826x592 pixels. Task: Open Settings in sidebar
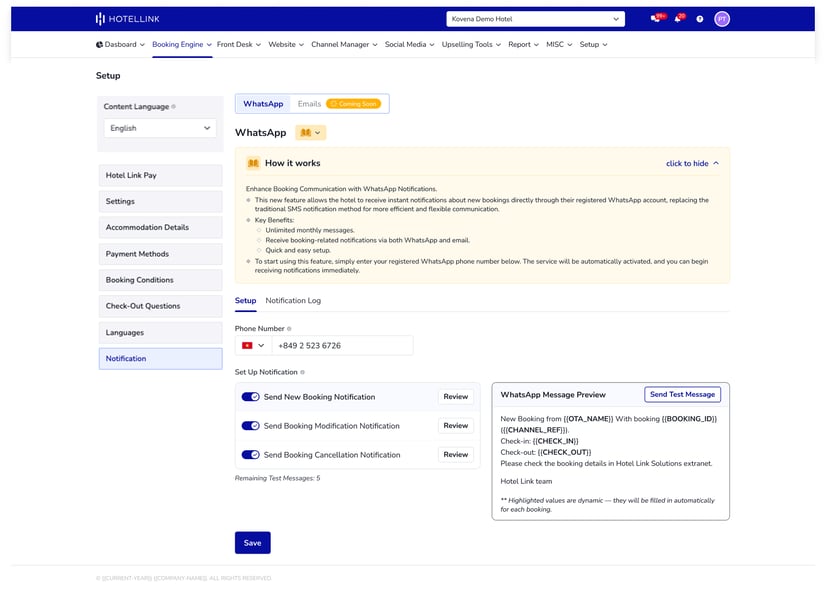161,201
